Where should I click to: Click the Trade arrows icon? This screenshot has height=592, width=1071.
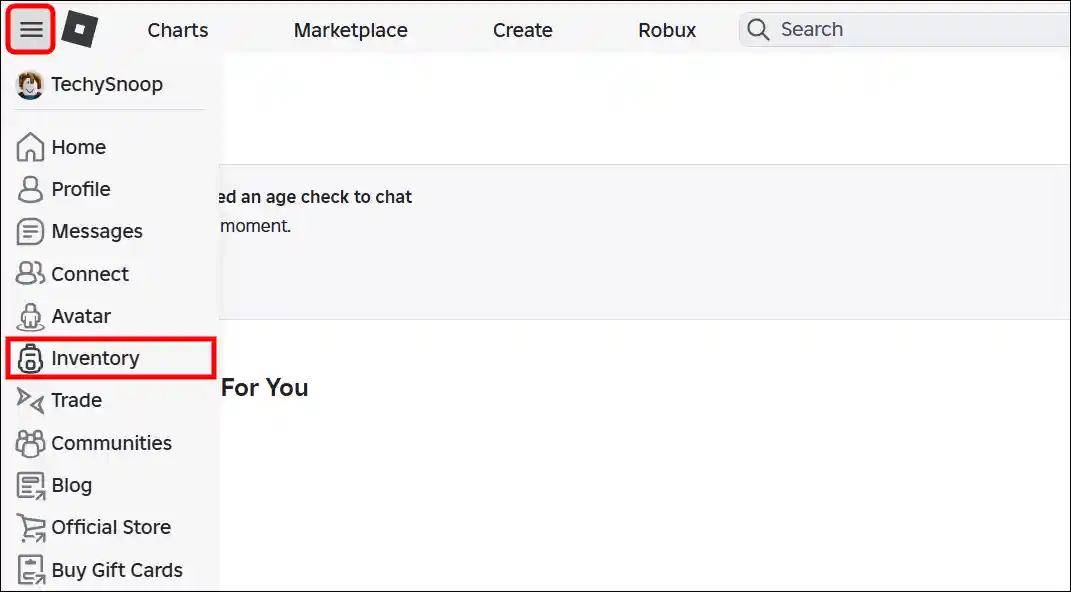tap(31, 401)
